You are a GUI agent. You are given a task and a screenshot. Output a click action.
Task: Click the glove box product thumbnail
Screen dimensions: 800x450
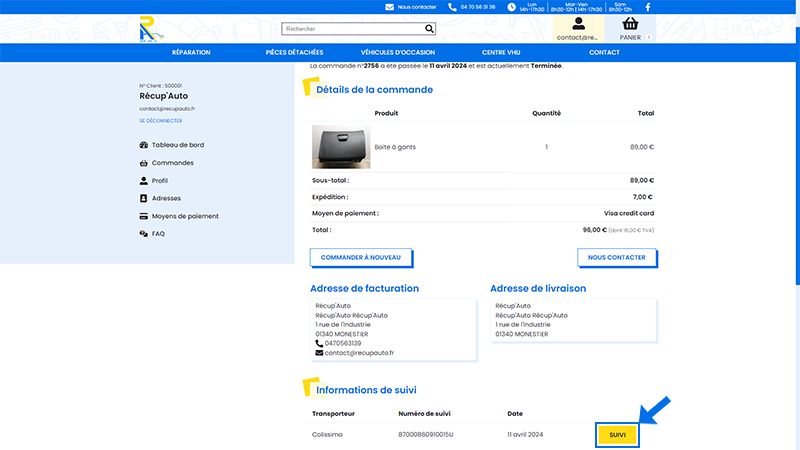pos(341,147)
